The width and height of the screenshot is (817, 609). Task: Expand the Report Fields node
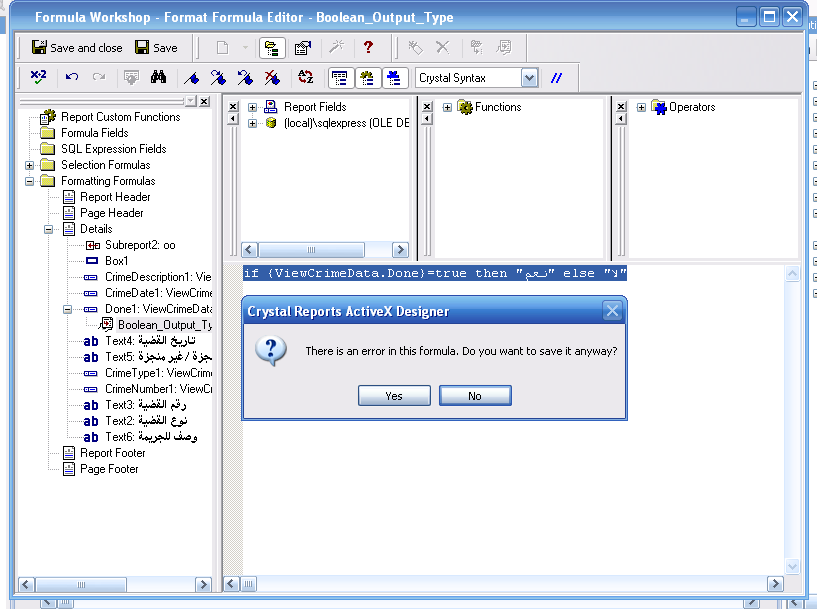point(252,107)
